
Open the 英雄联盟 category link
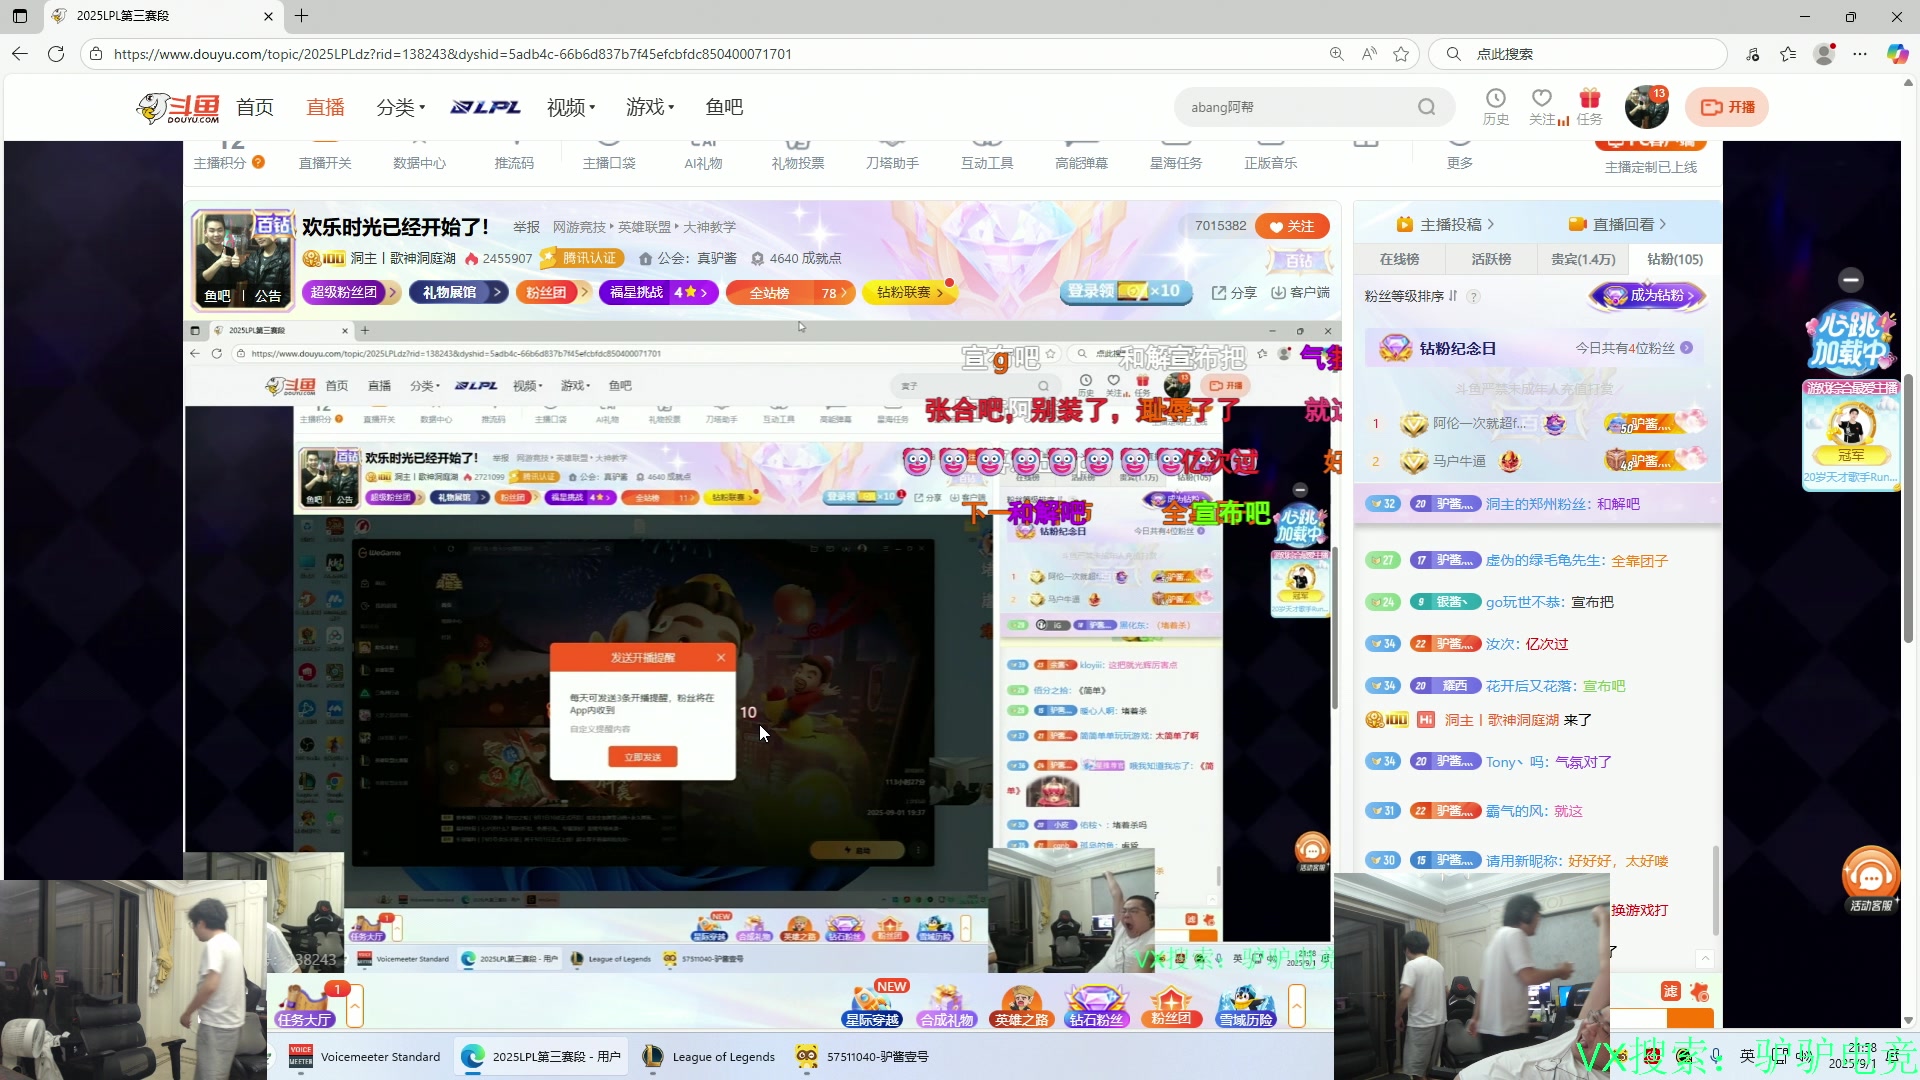point(644,227)
